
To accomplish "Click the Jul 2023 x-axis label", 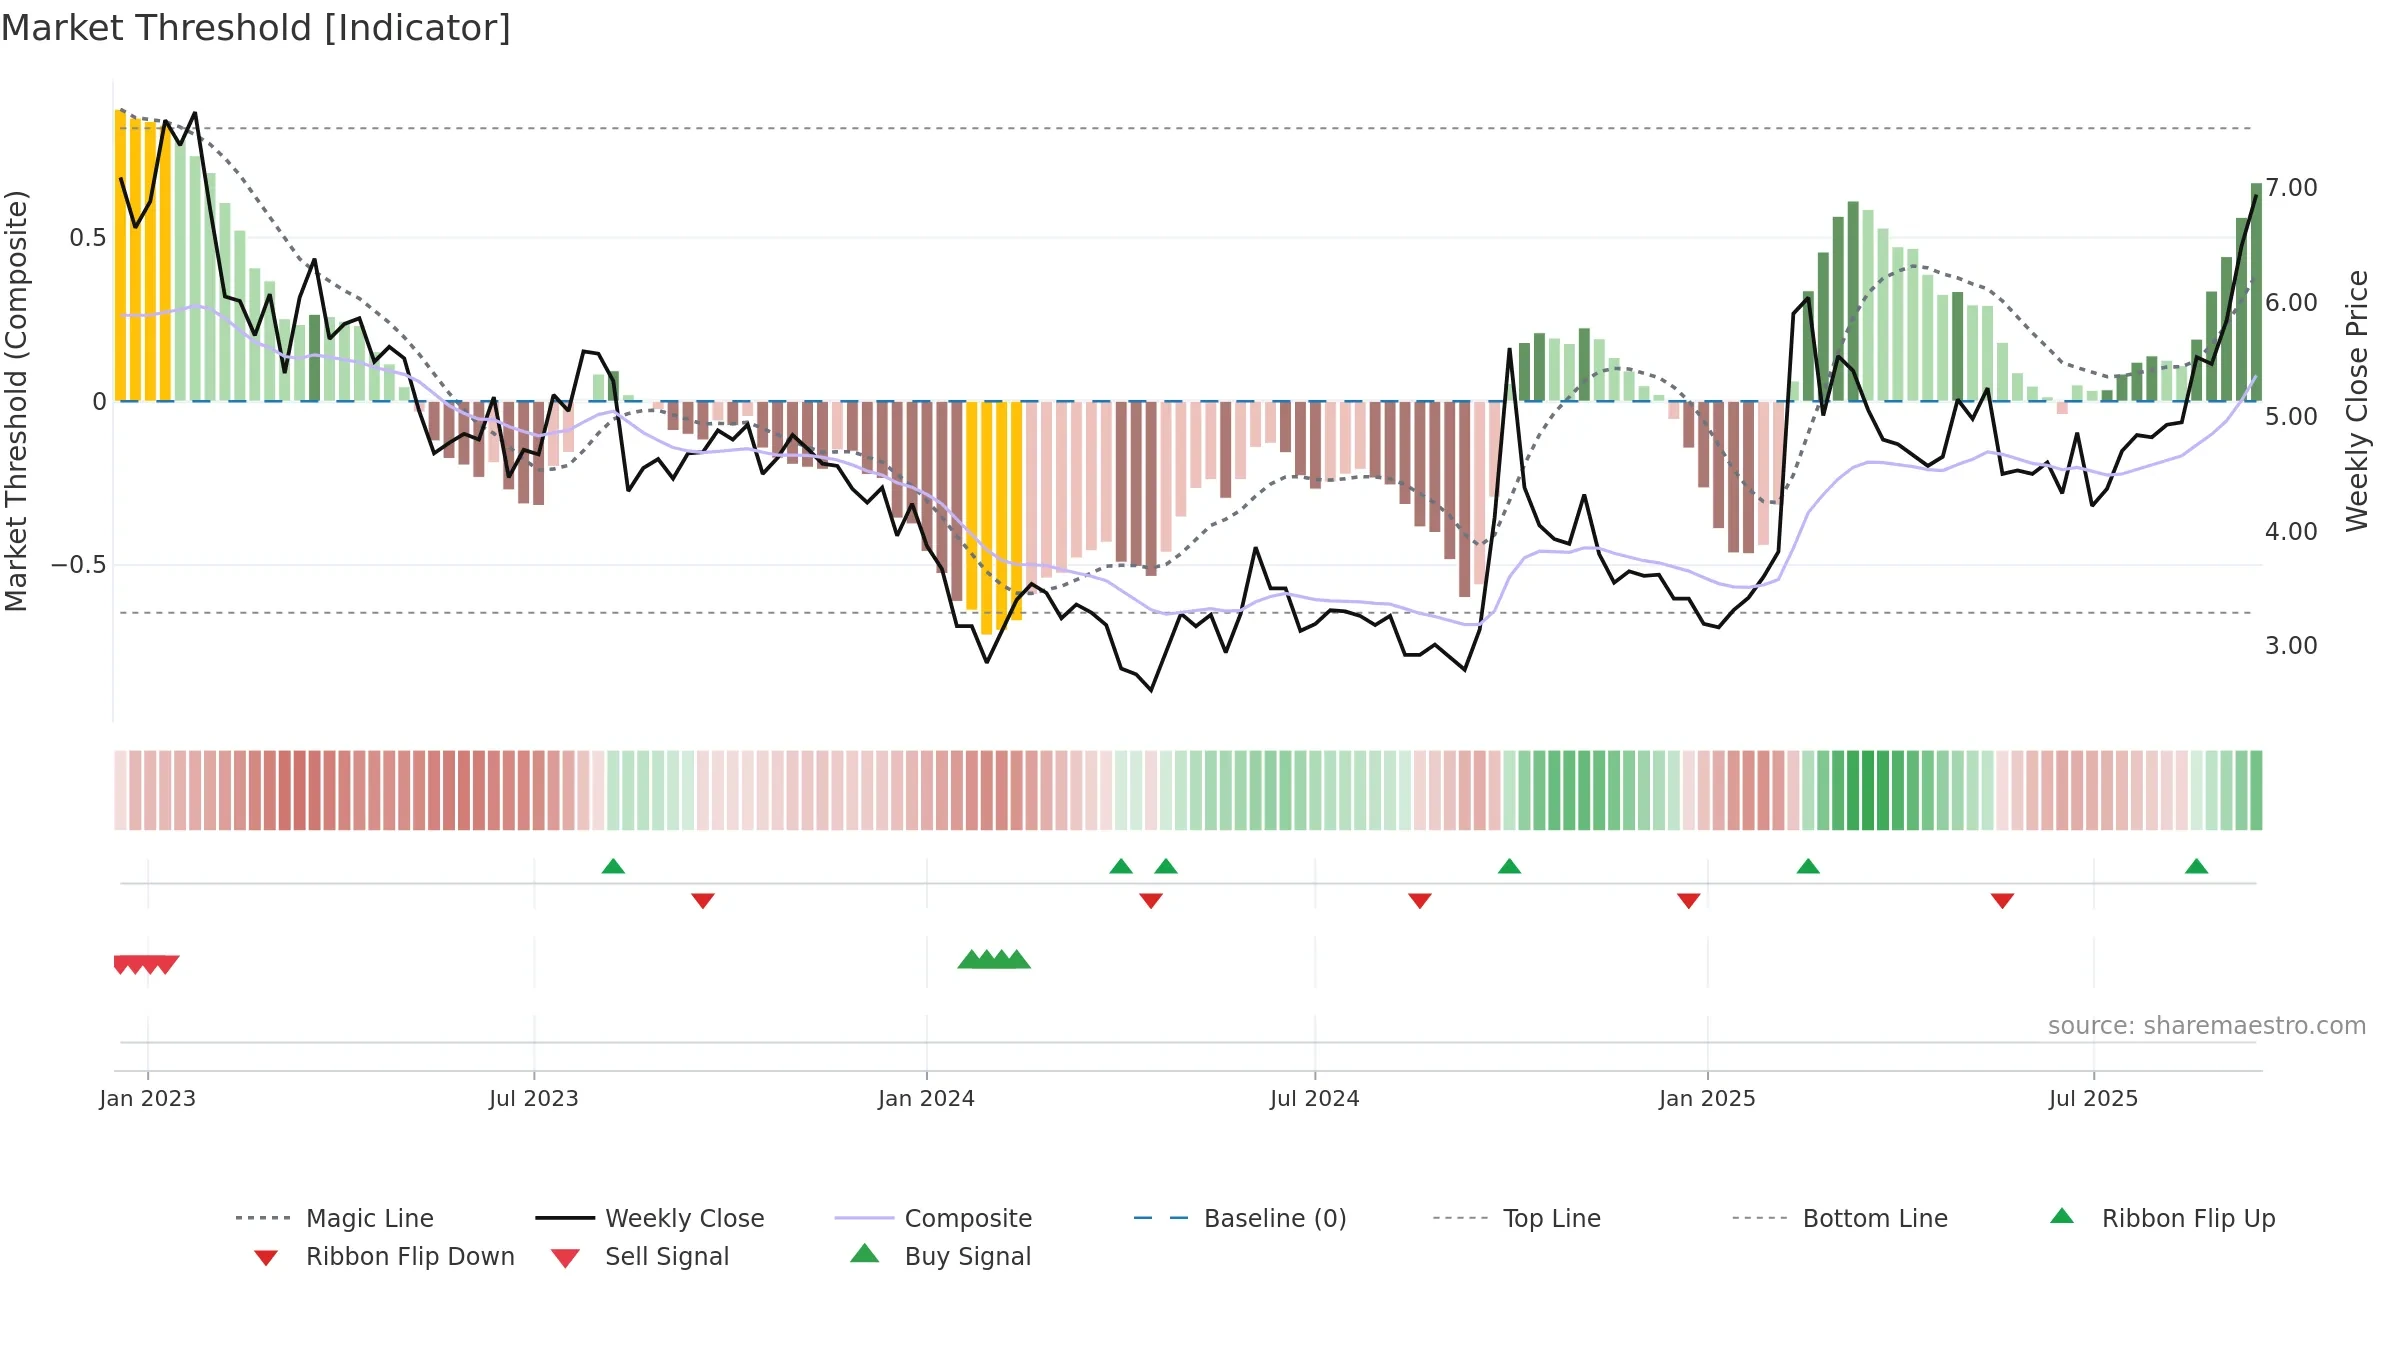I will point(534,1099).
